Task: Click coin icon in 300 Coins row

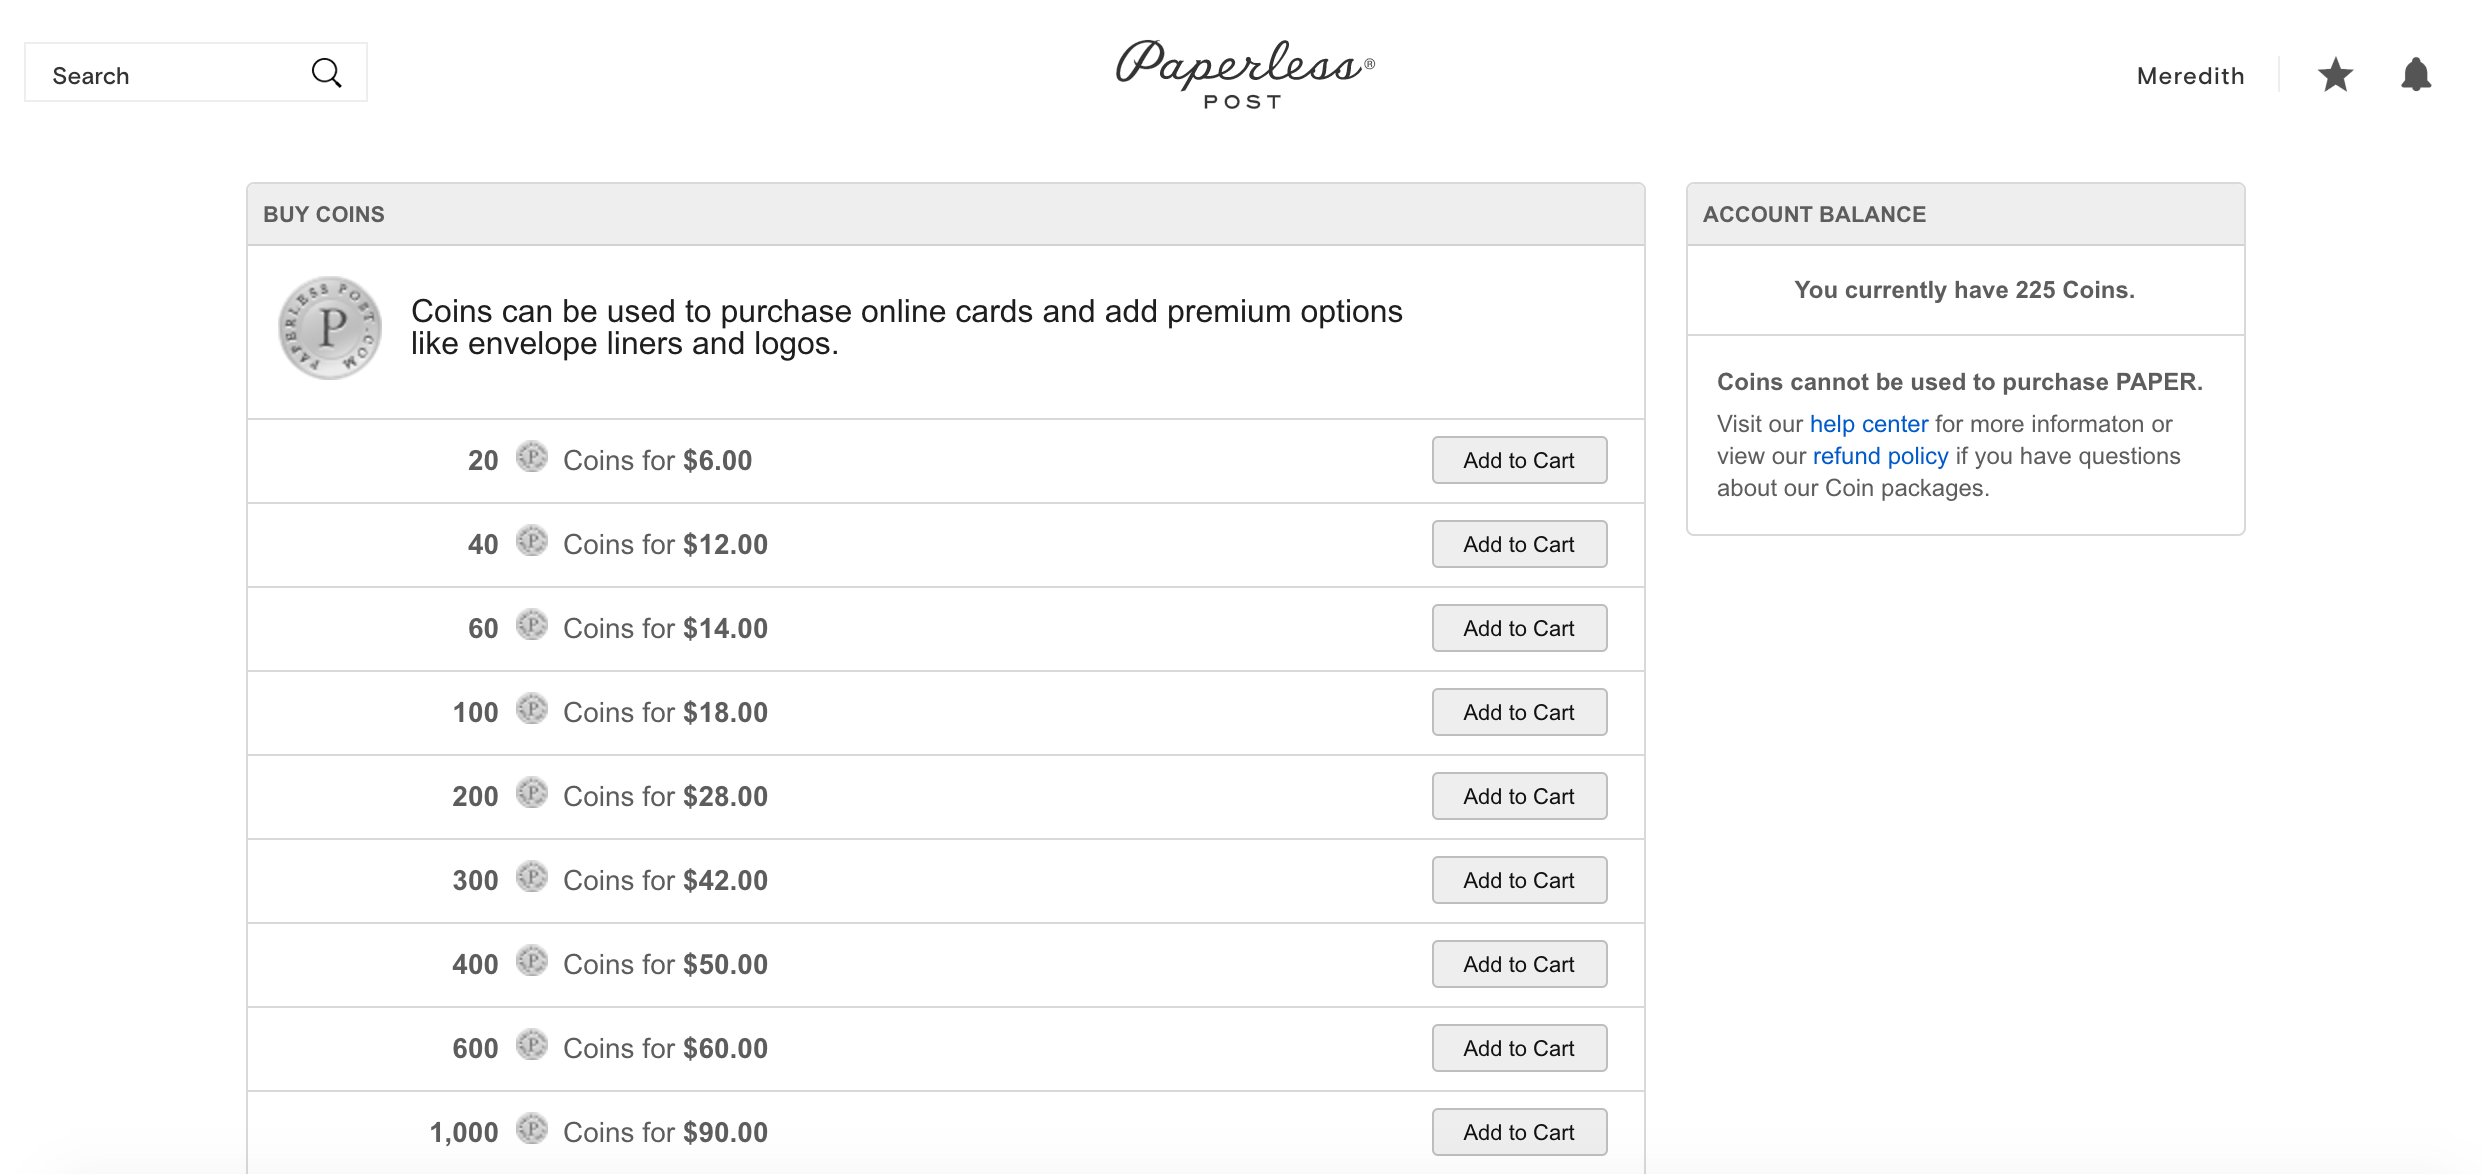Action: point(532,878)
